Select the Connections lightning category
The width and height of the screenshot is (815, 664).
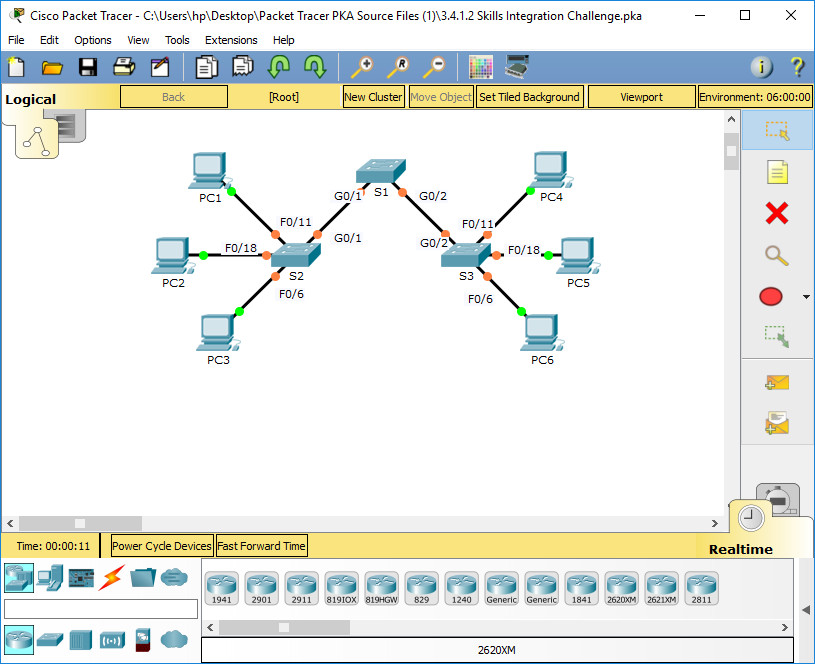[x=112, y=577]
